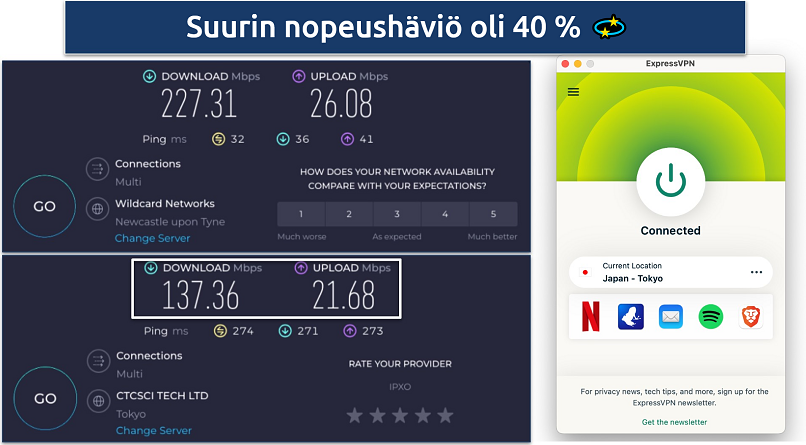Click the 227.31 download value
Image resolution: width=806 pixels, height=445 pixels.
[x=199, y=104]
